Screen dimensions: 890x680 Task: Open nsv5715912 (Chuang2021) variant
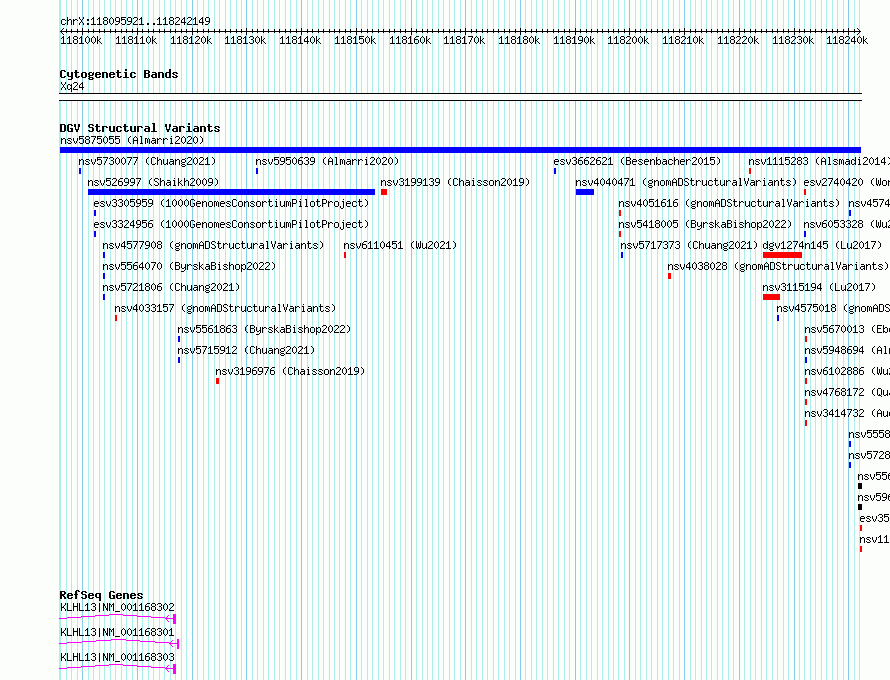pyautogui.click(x=246, y=350)
